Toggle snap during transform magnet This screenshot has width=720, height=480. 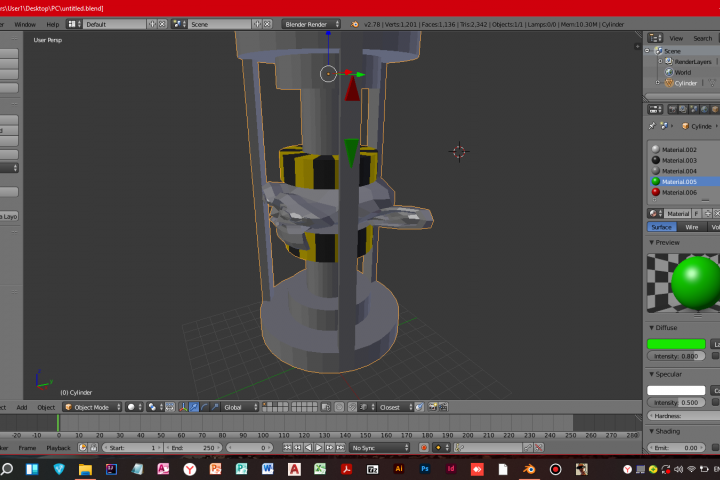pyautogui.click(x=352, y=407)
